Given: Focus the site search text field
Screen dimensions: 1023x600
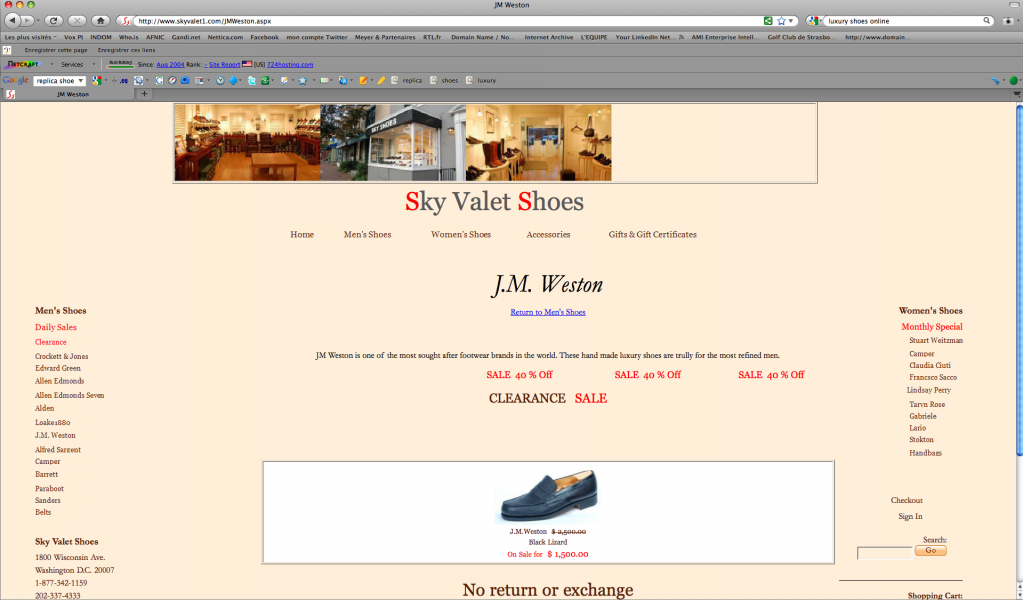Looking at the screenshot, I should (x=885, y=553).
